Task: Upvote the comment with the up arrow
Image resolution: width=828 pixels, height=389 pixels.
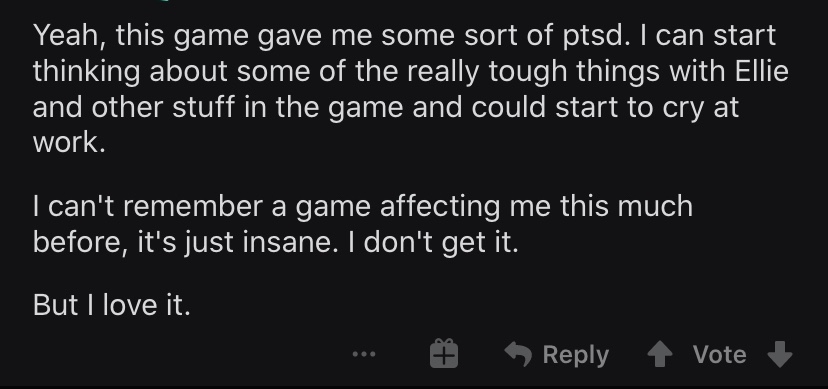Action: [660, 354]
